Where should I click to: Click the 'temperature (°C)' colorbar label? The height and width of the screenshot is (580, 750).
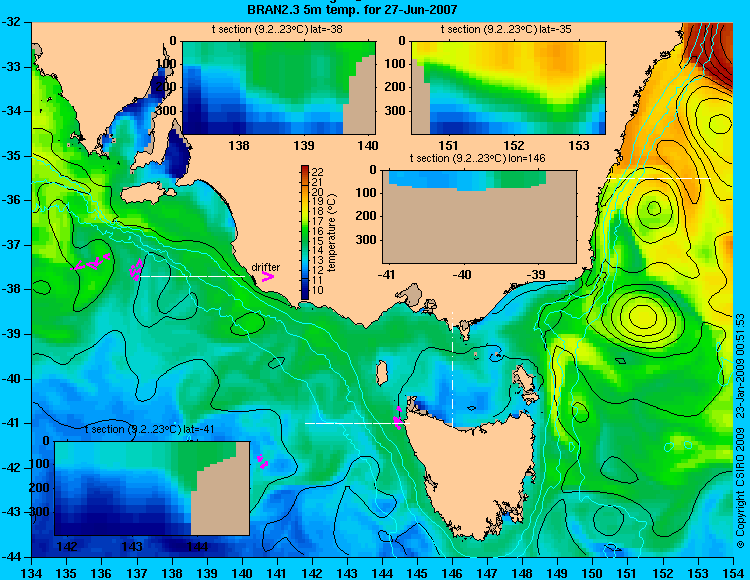(x=332, y=233)
